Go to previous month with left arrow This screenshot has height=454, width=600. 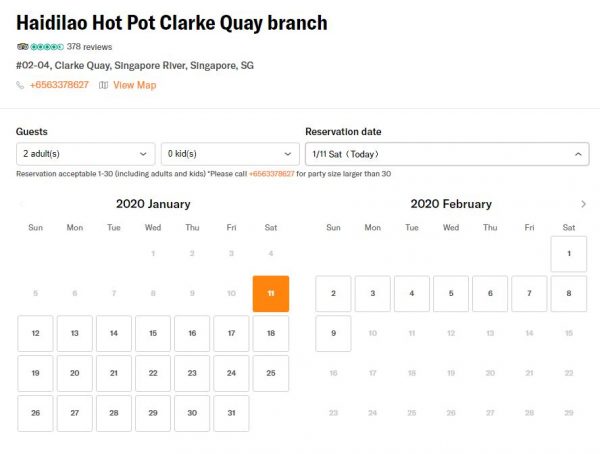point(21,204)
